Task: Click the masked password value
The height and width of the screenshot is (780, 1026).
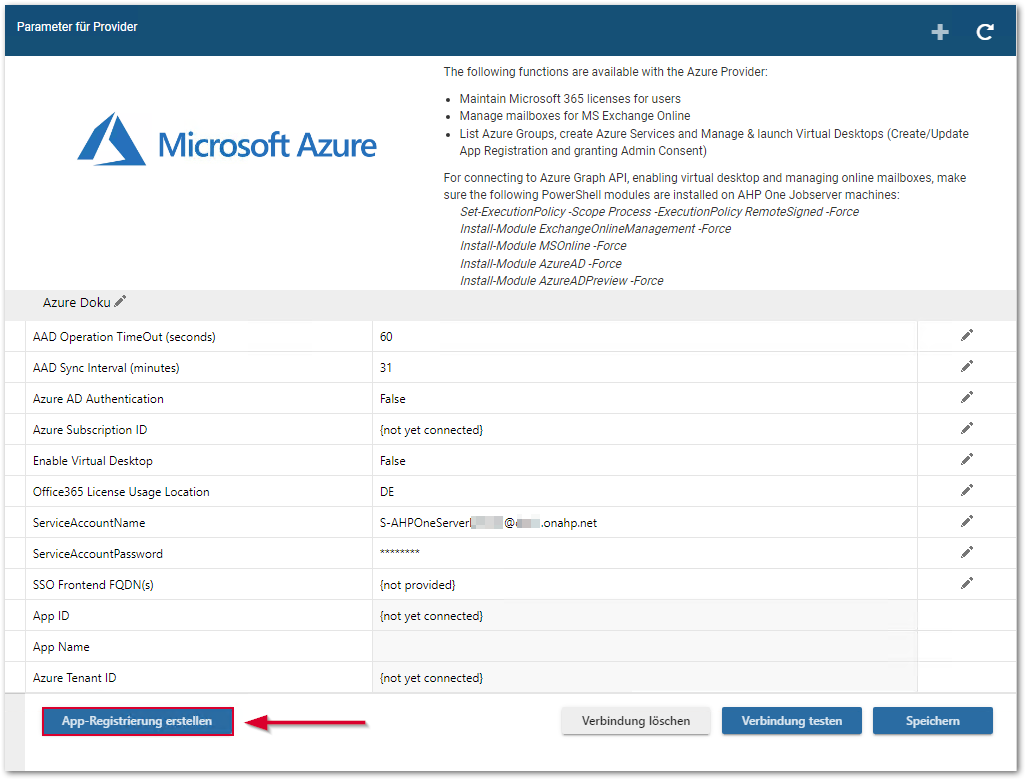Action: pos(400,552)
